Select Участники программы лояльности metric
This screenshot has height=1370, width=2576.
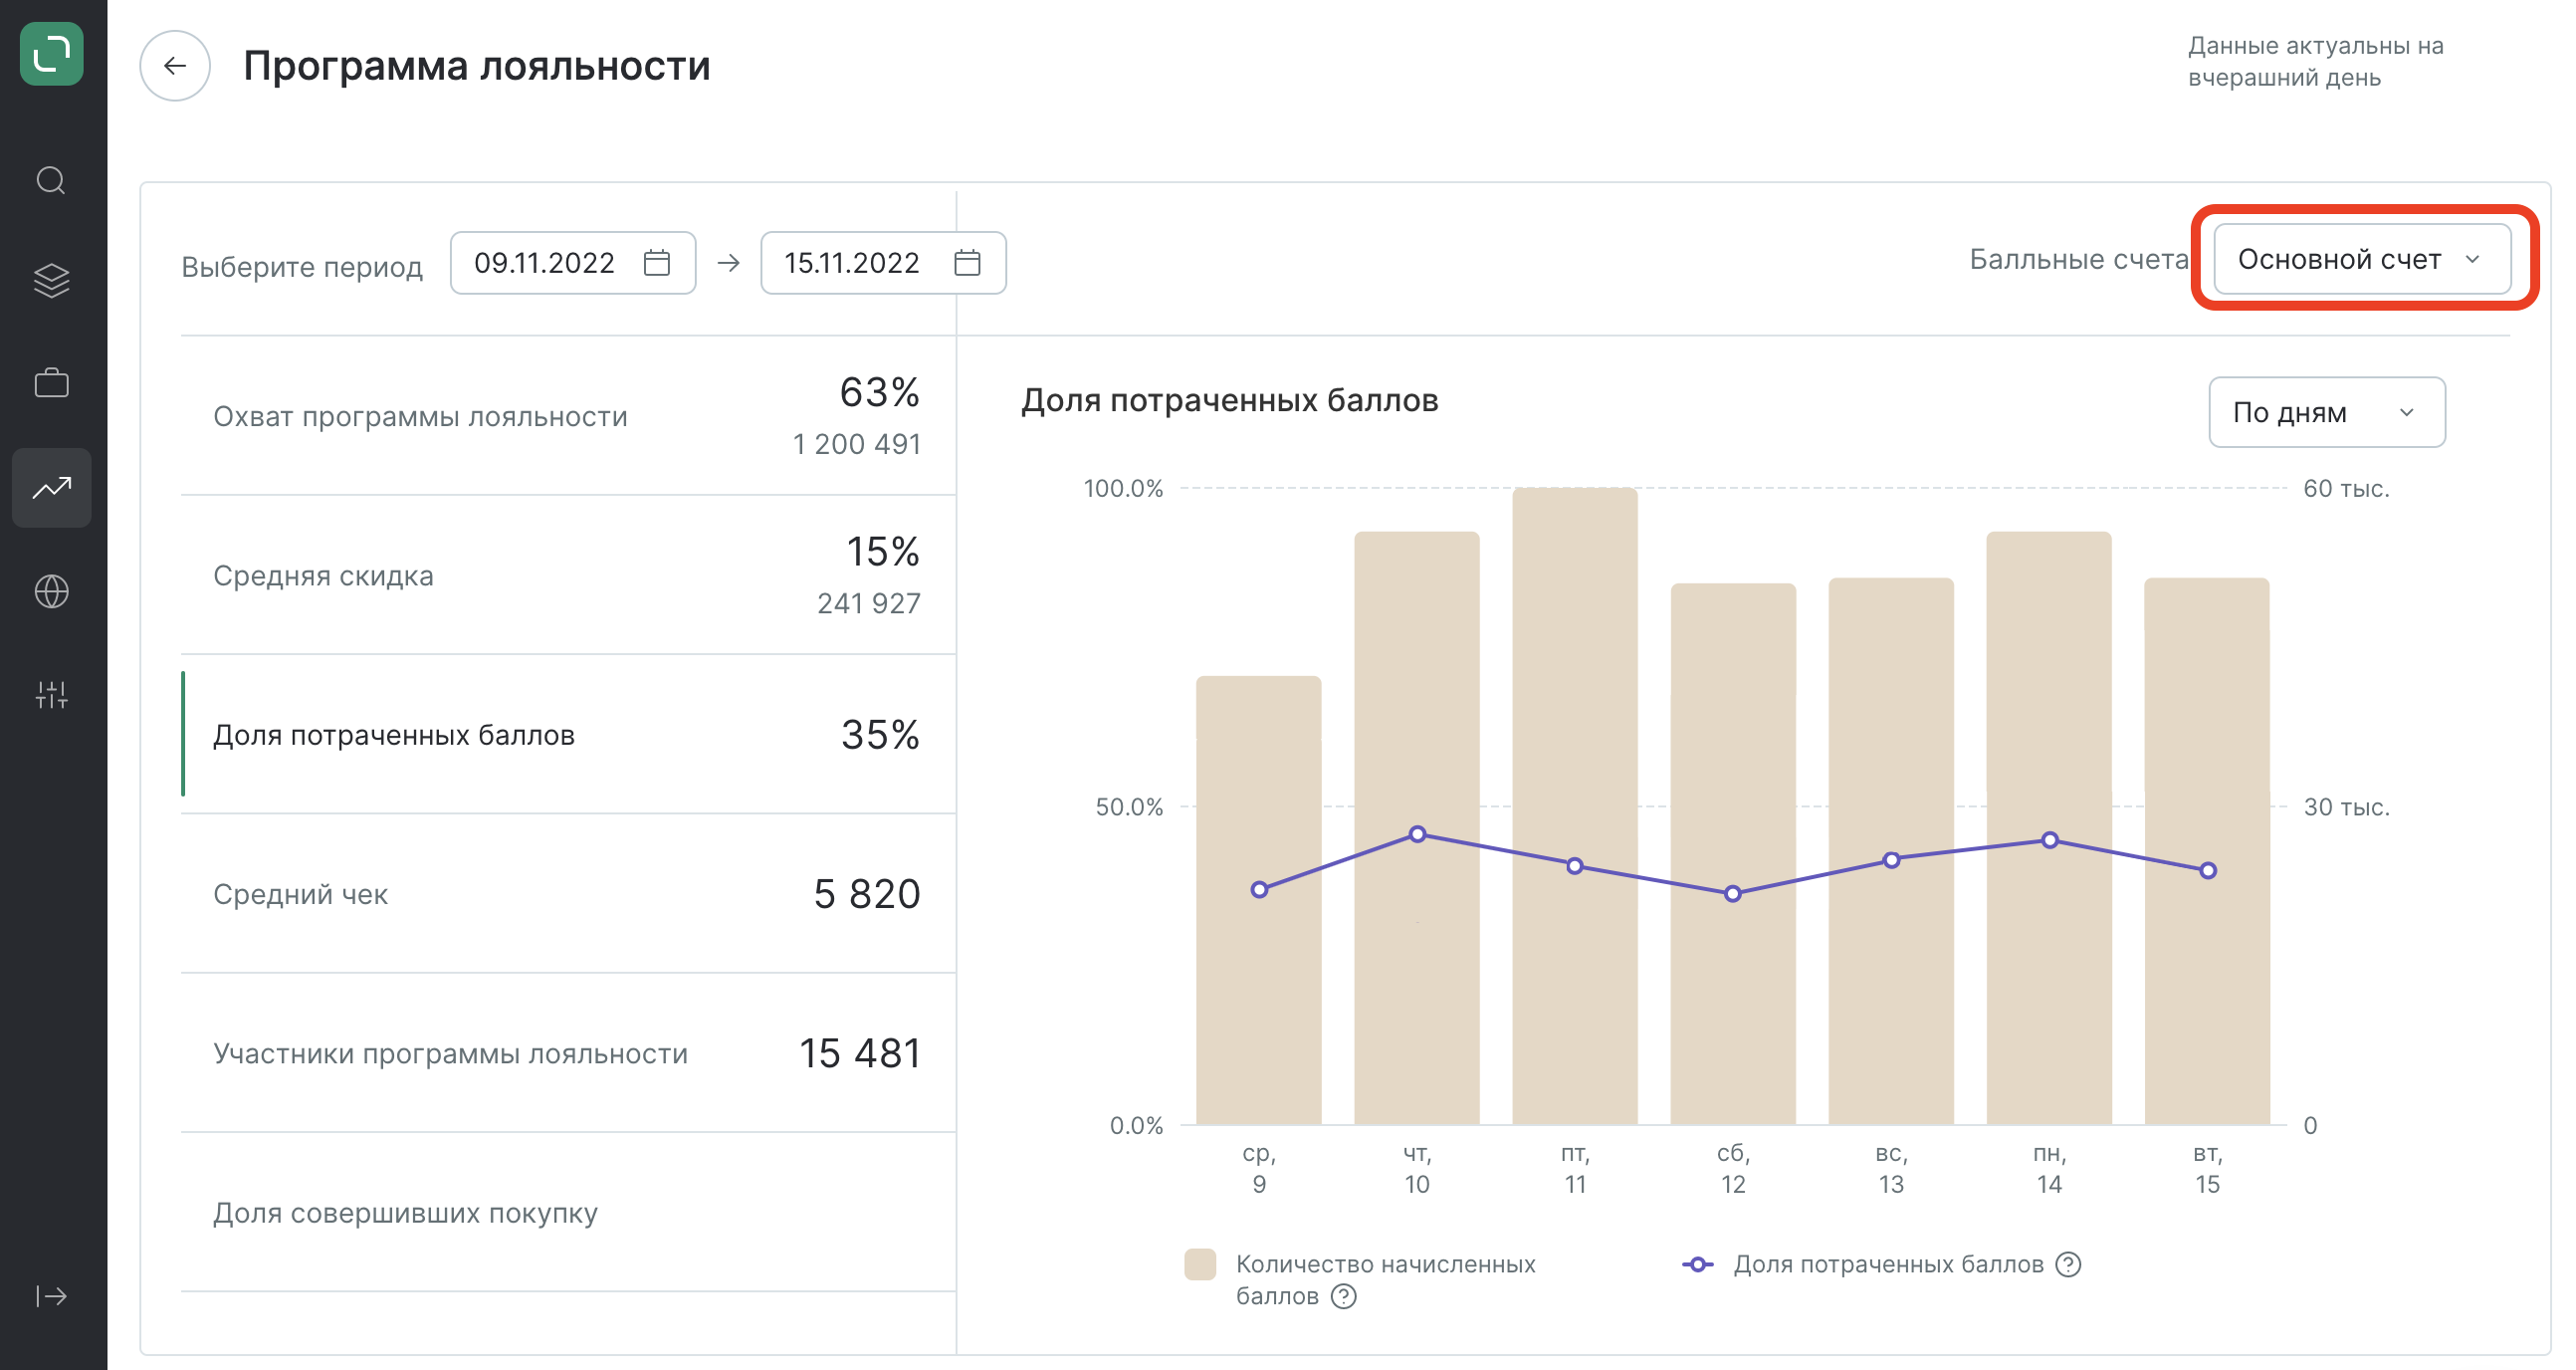coord(568,1053)
